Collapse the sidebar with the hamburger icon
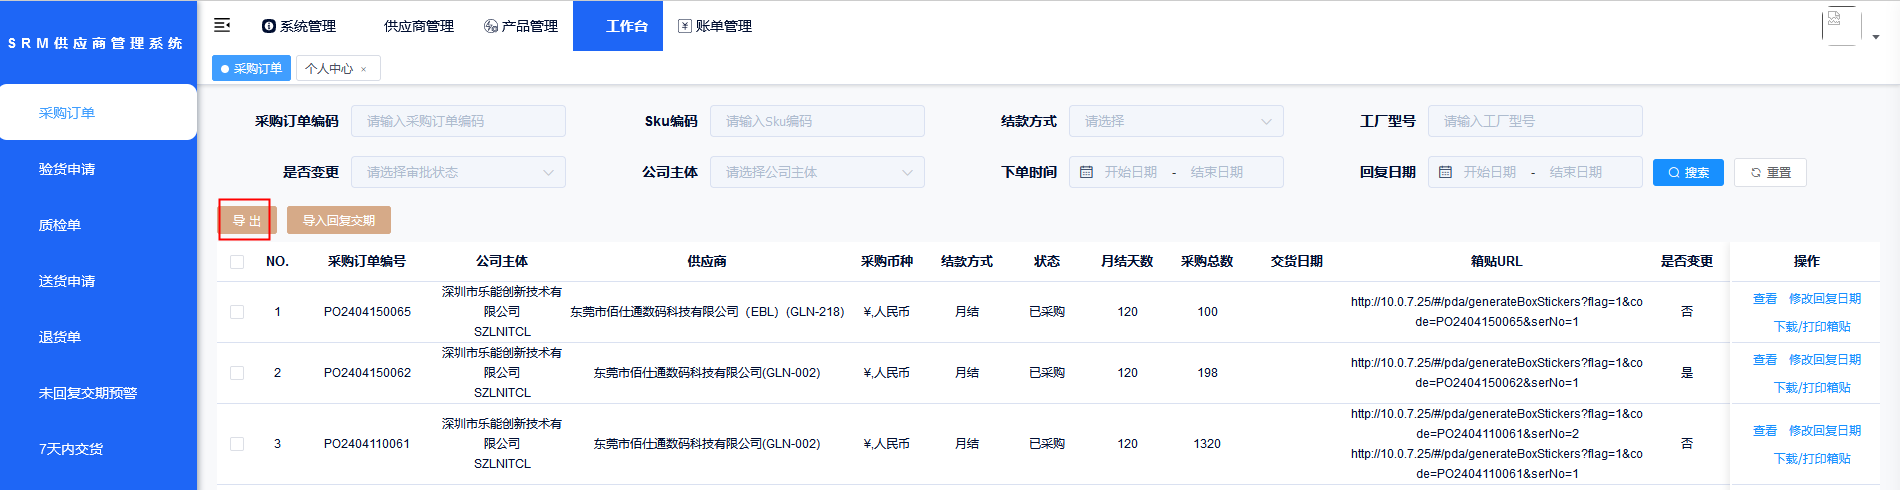The height and width of the screenshot is (490, 1900). pyautogui.click(x=222, y=25)
